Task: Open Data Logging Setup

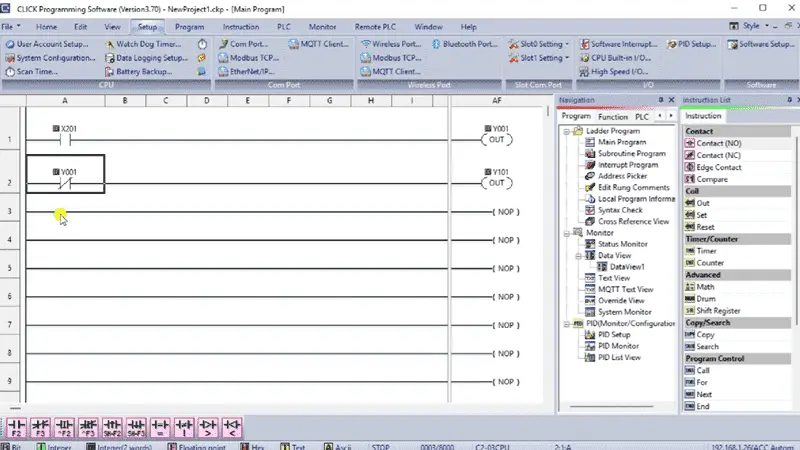Action: [x=146, y=58]
